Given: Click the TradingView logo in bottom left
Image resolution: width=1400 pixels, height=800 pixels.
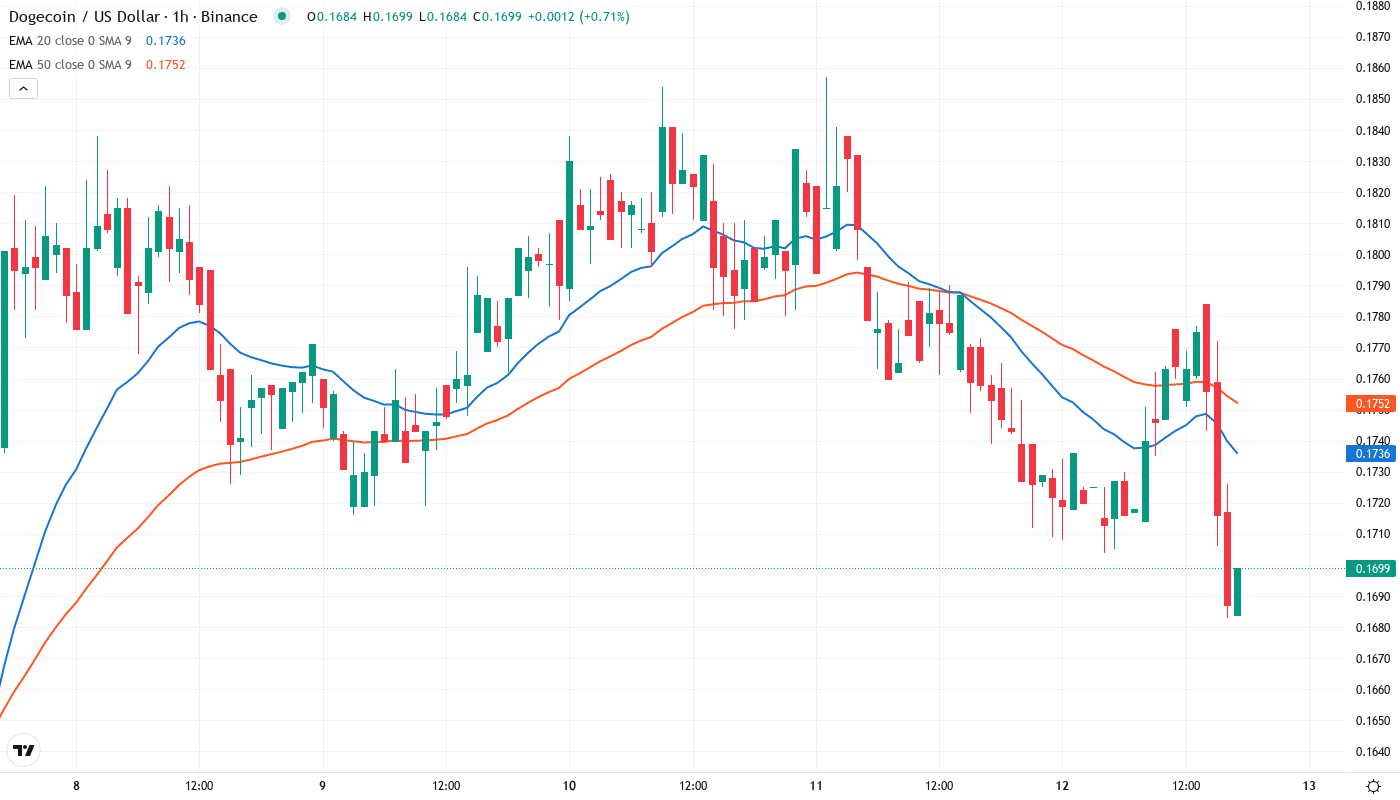Looking at the screenshot, I should [x=24, y=750].
